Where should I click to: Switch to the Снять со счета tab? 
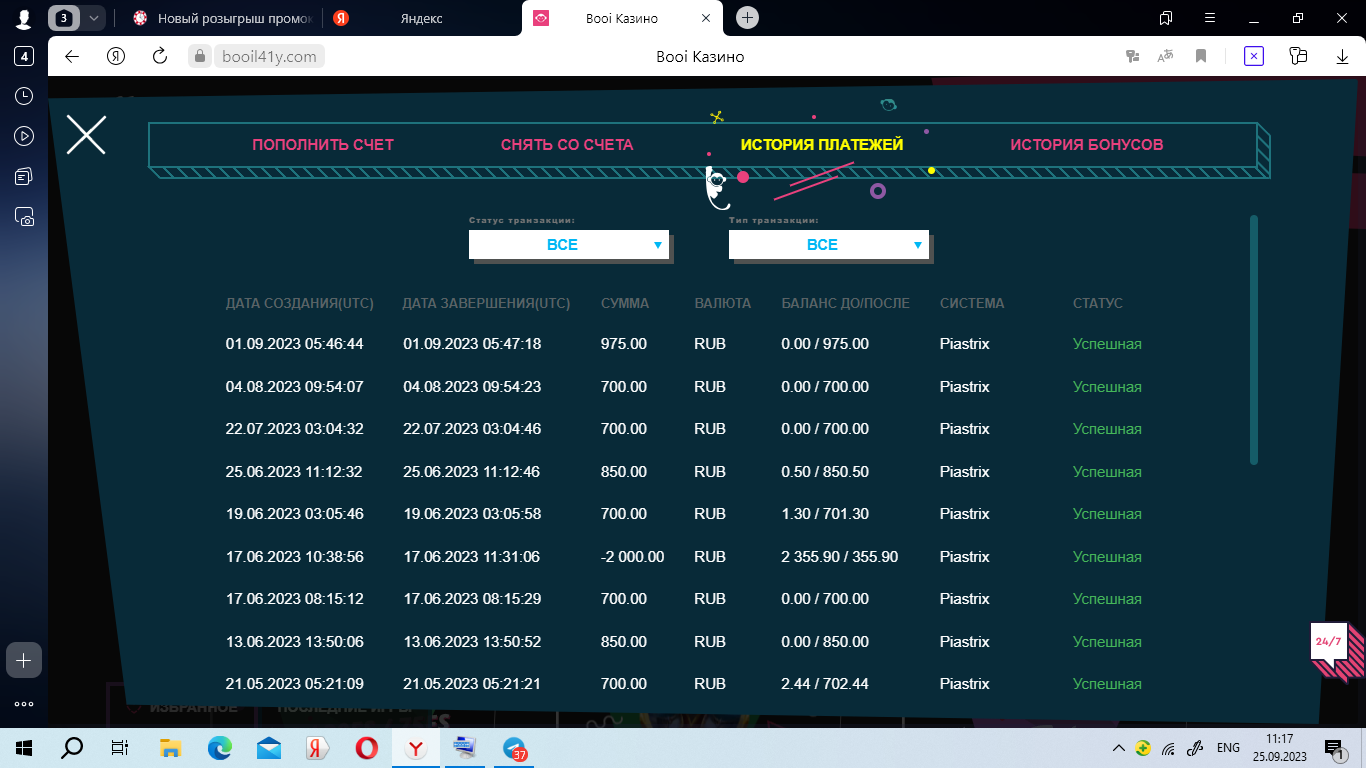567,145
